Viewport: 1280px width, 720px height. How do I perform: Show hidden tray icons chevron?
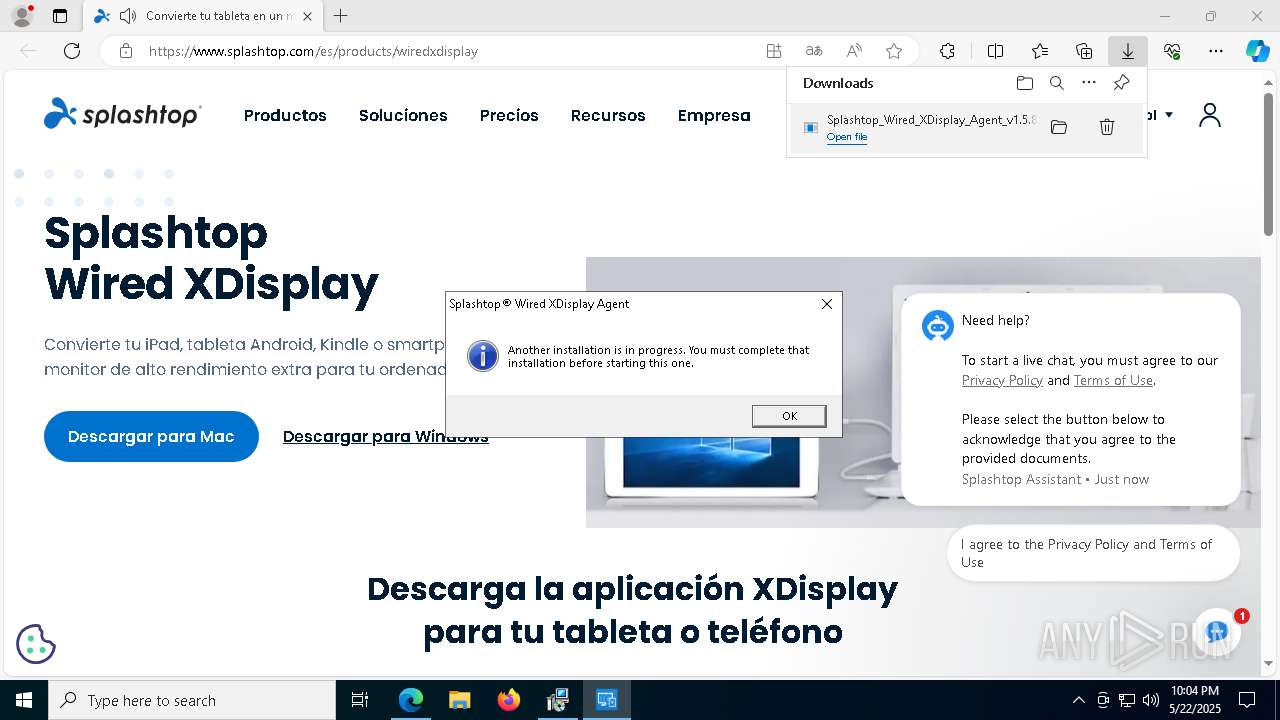click(1078, 700)
